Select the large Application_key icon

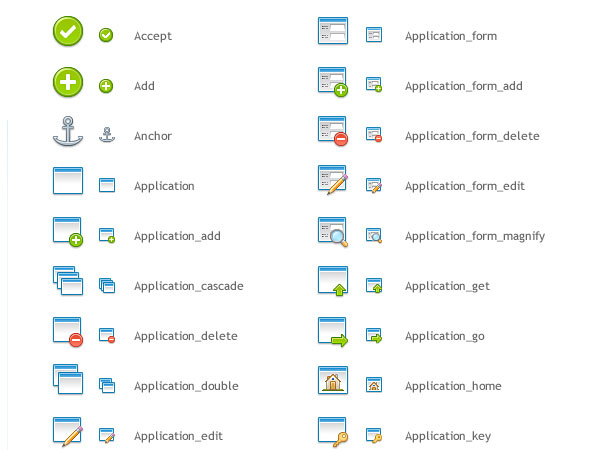(333, 432)
